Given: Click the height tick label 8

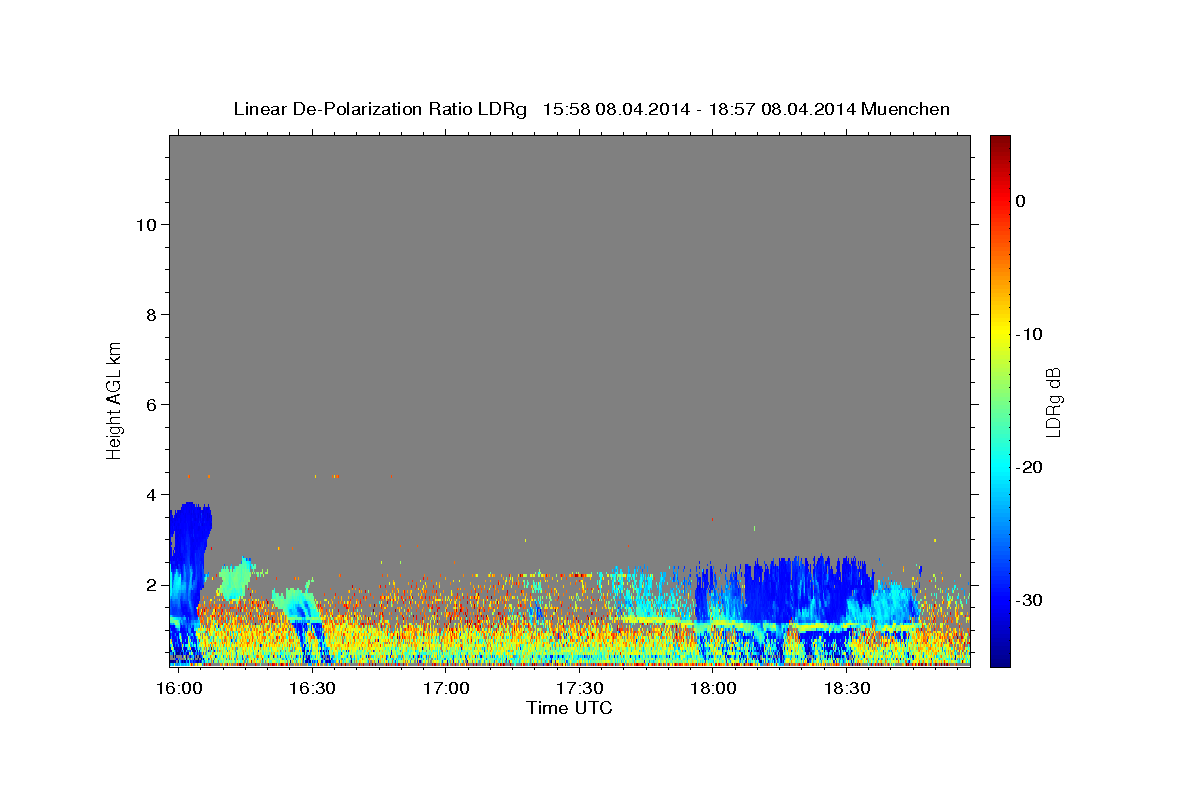Looking at the screenshot, I should point(151,314).
